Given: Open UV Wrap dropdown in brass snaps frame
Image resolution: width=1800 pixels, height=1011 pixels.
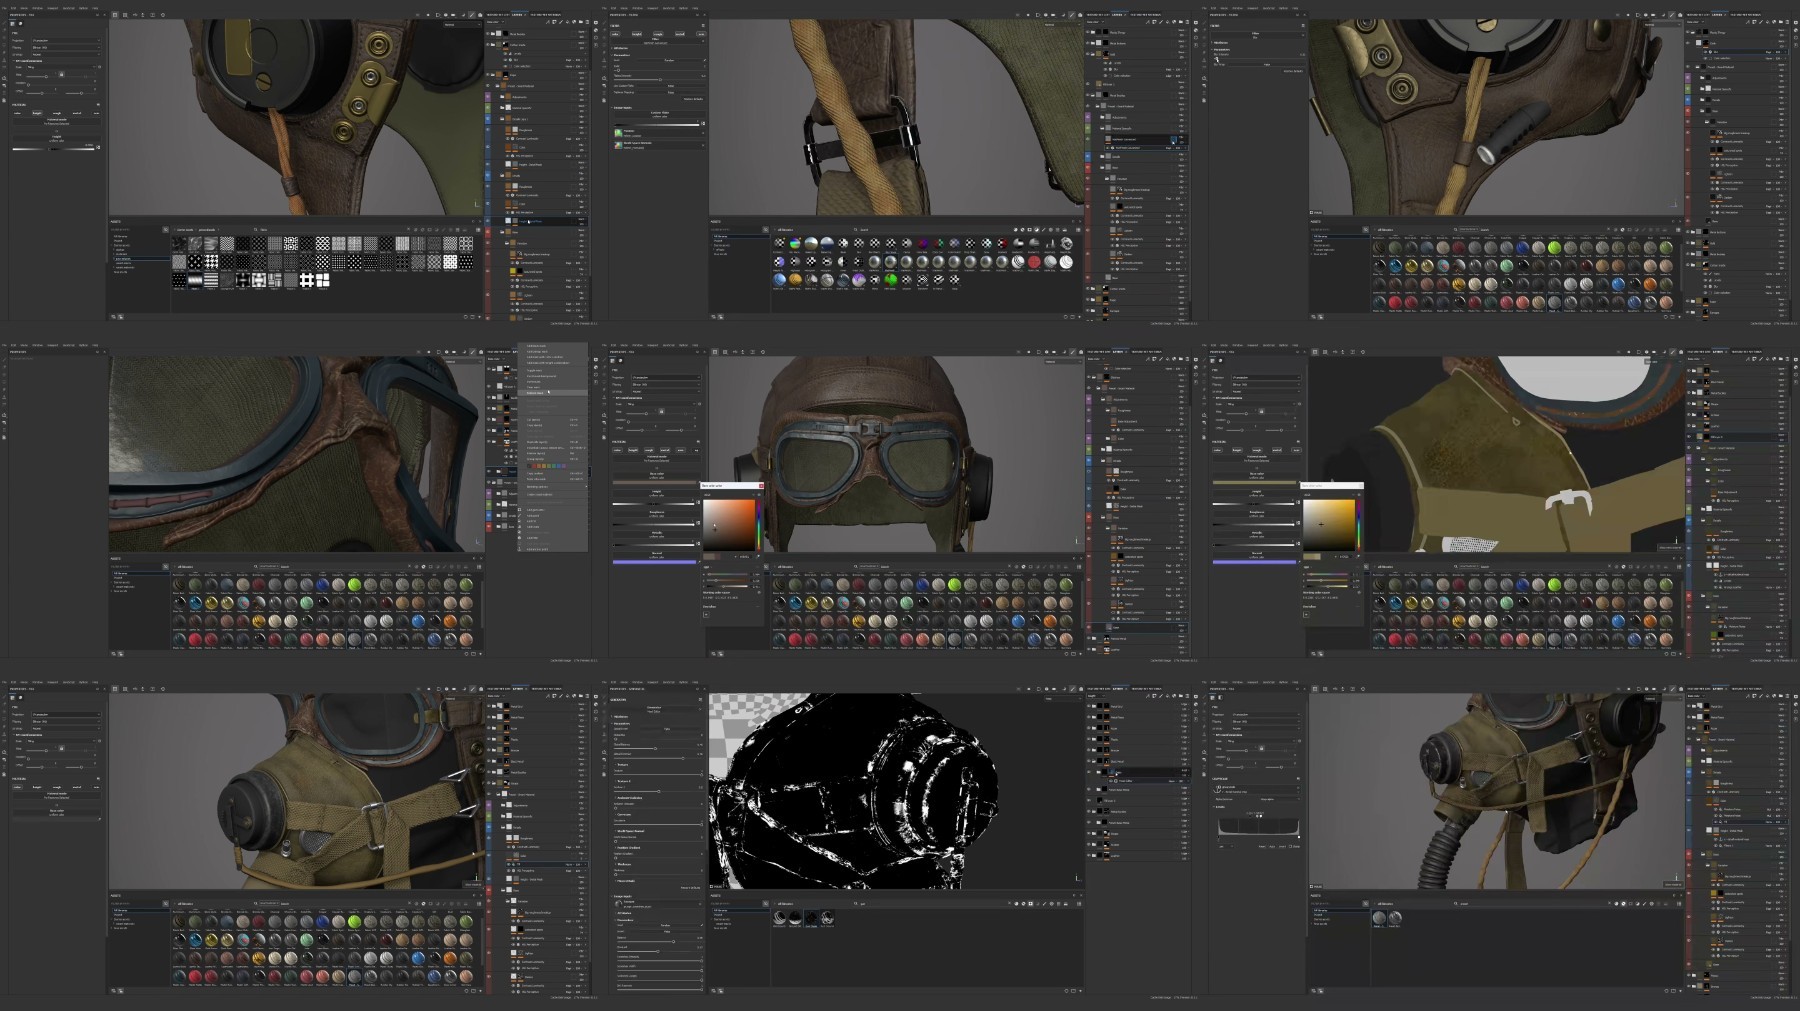Looking at the screenshot, I should coord(65,54).
